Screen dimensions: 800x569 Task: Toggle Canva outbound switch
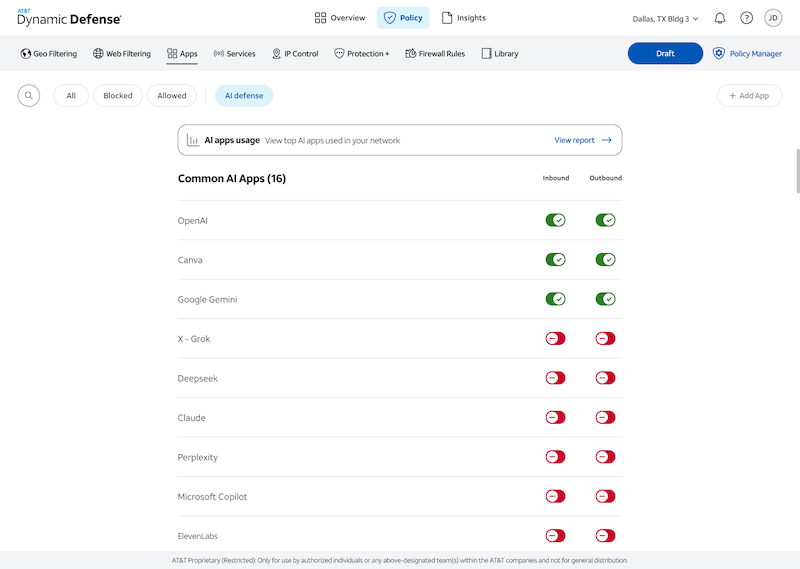point(606,259)
